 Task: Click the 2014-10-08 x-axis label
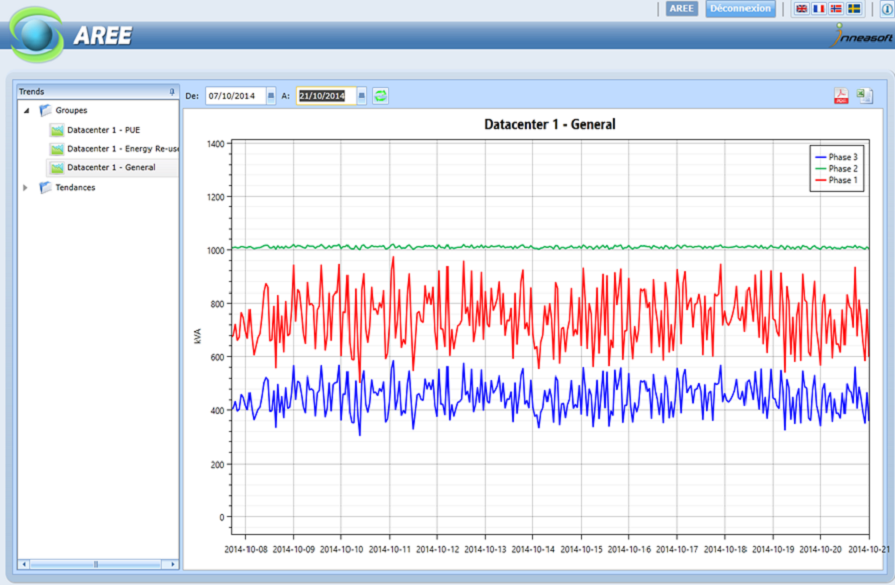point(246,550)
